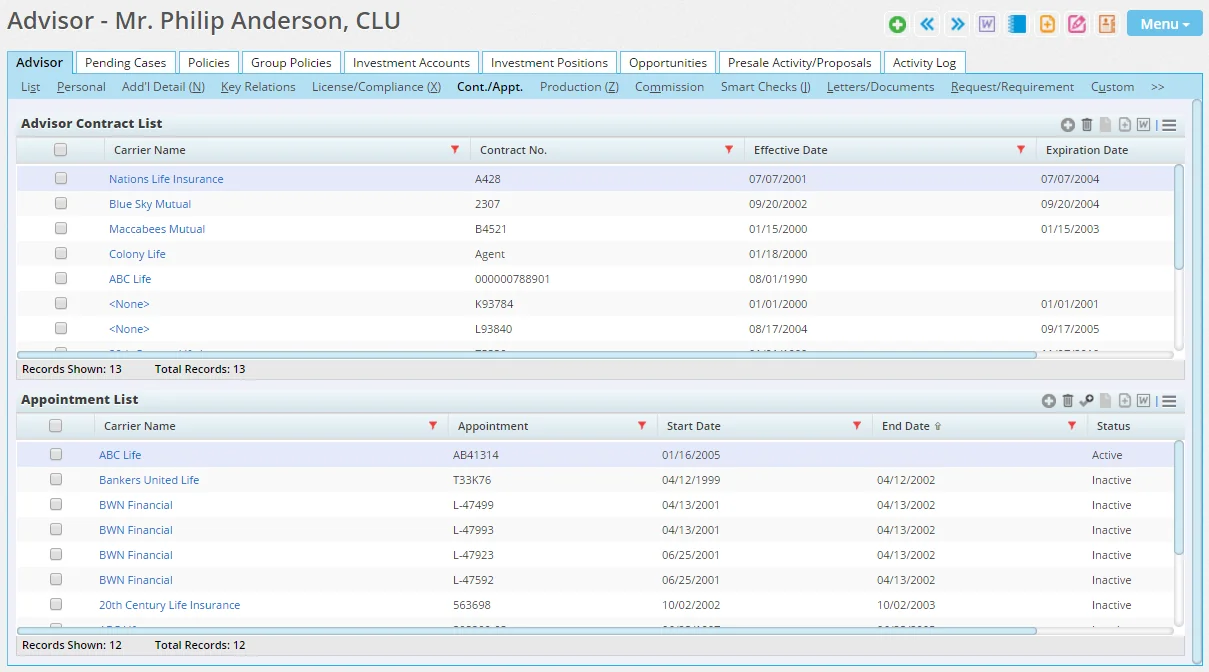1209x672 pixels.
Task: Select the Bankers United Life appointment checkbox
Action: pyautogui.click(x=56, y=480)
